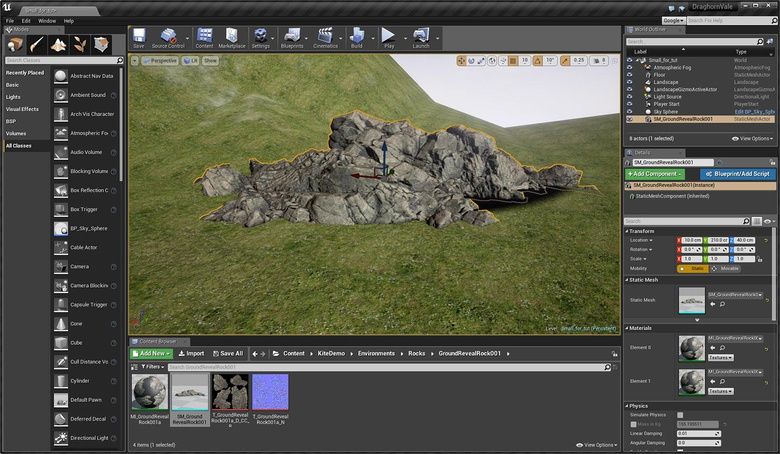Open the Perspective view mode dropdown
780x454 pixels.
tap(160, 61)
